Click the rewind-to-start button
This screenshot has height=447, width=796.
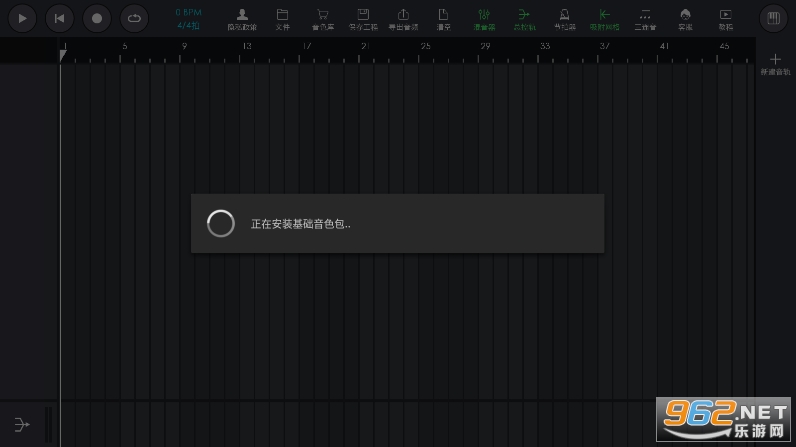(59, 18)
